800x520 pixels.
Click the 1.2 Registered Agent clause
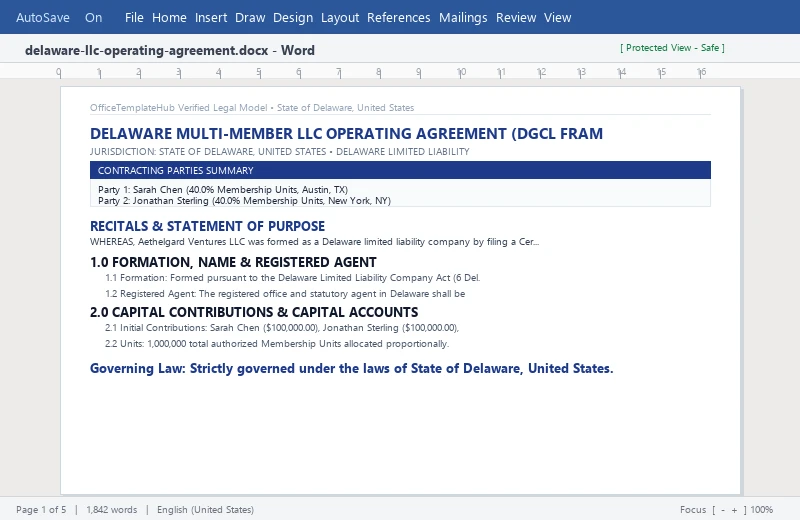[x=285, y=293]
